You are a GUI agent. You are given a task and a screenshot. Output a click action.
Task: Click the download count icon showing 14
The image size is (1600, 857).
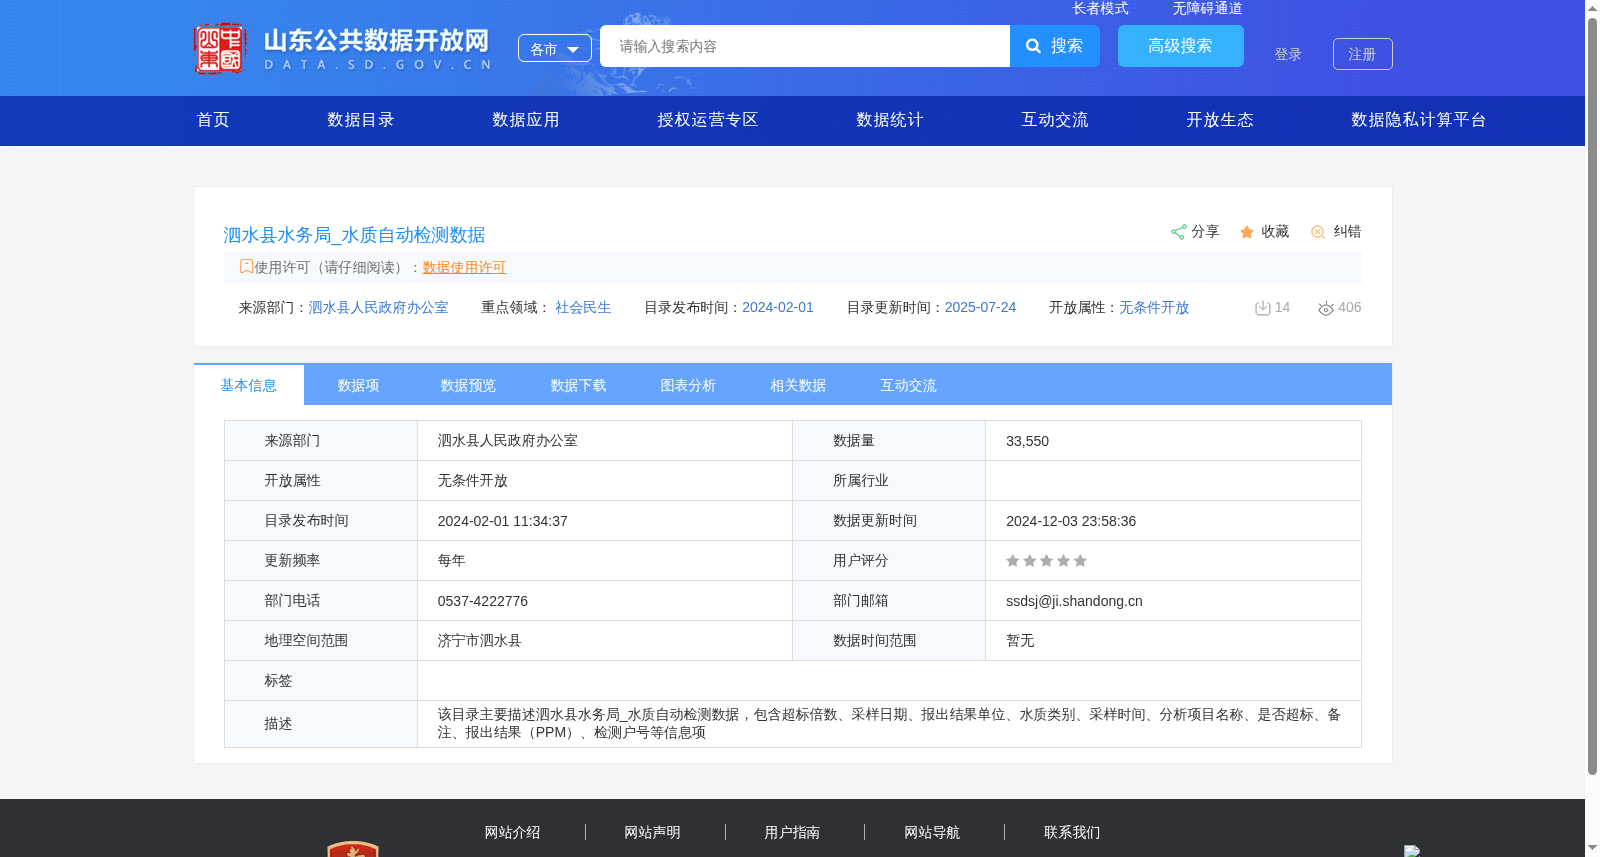click(1263, 308)
